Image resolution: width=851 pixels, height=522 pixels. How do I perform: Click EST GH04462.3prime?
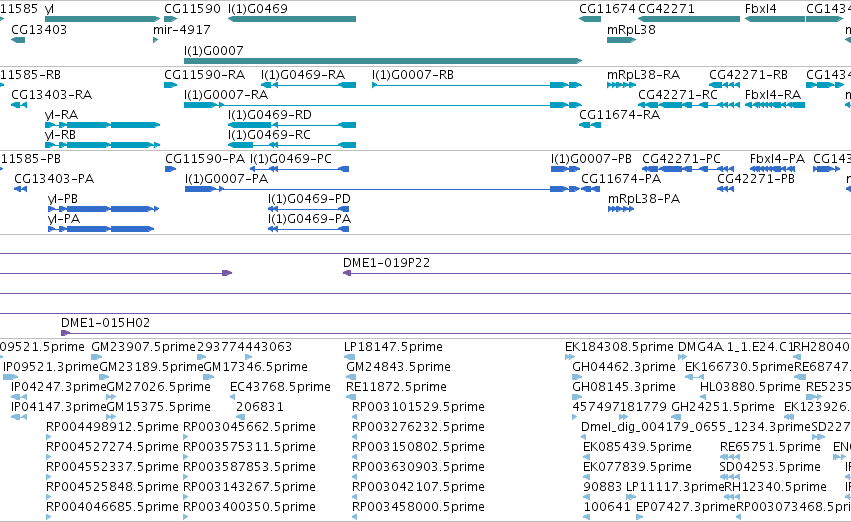(x=624, y=367)
